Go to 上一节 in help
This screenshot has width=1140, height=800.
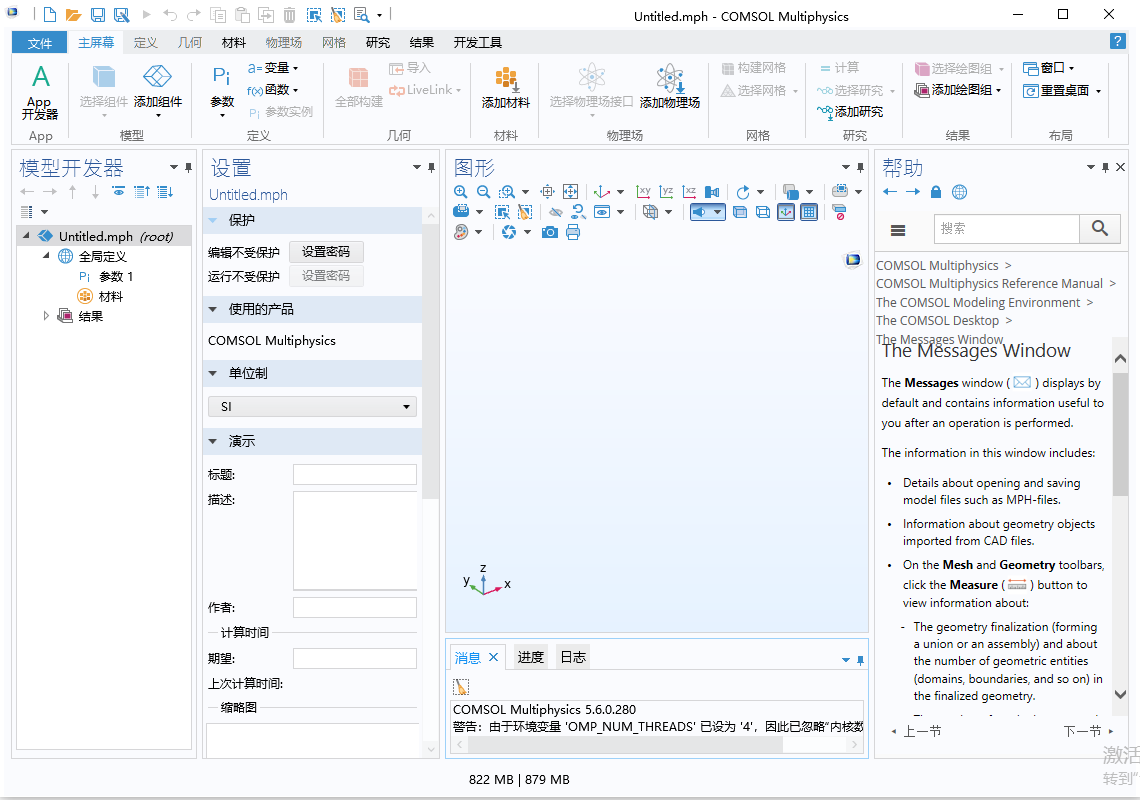click(916, 731)
